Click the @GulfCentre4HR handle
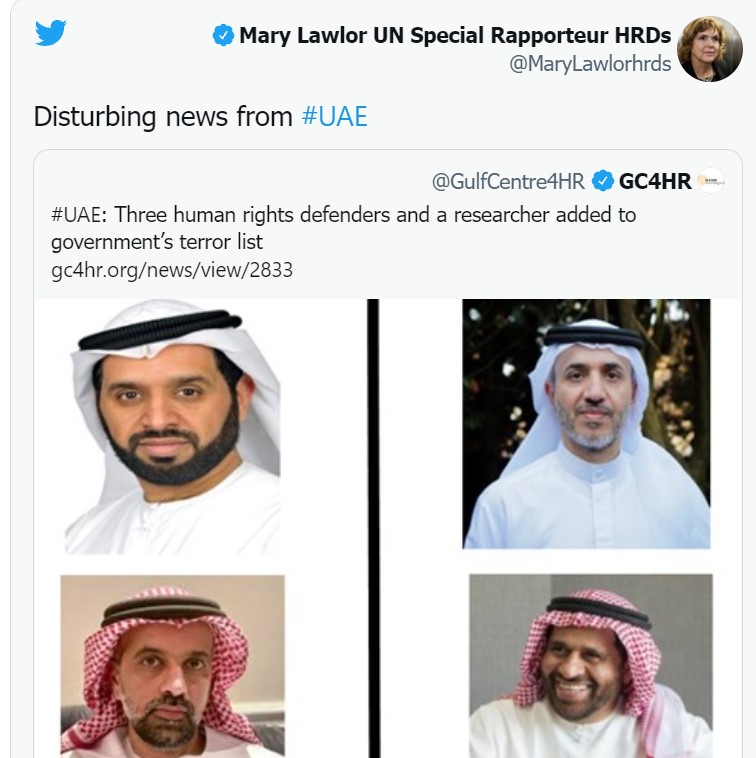The width and height of the screenshot is (756, 758). [x=508, y=181]
